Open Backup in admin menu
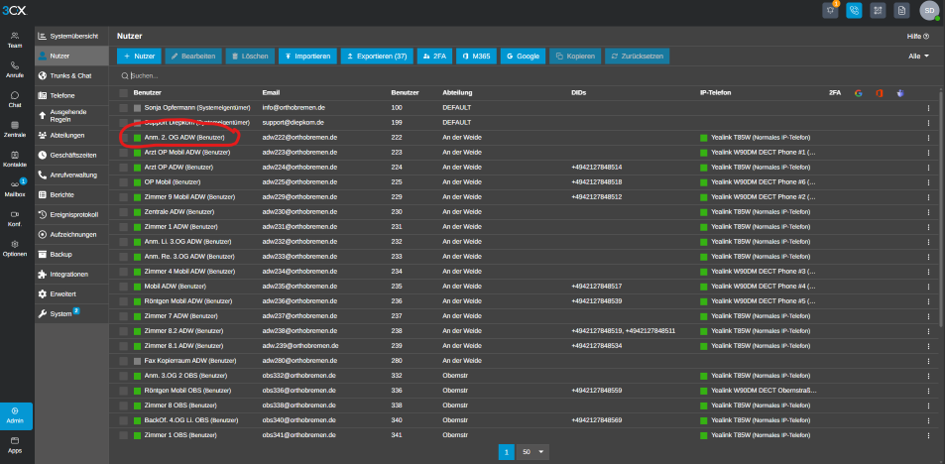This screenshot has height=464, width=945. pos(71,254)
